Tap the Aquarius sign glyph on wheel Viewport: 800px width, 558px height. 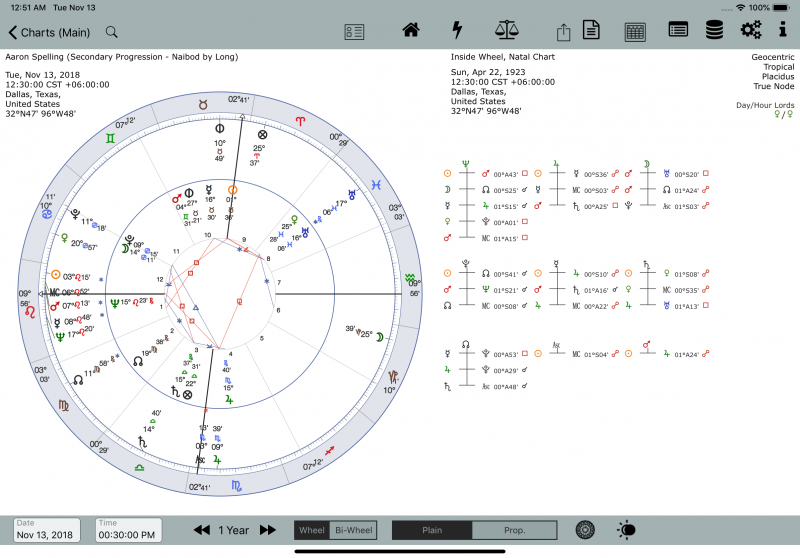[x=410, y=278]
